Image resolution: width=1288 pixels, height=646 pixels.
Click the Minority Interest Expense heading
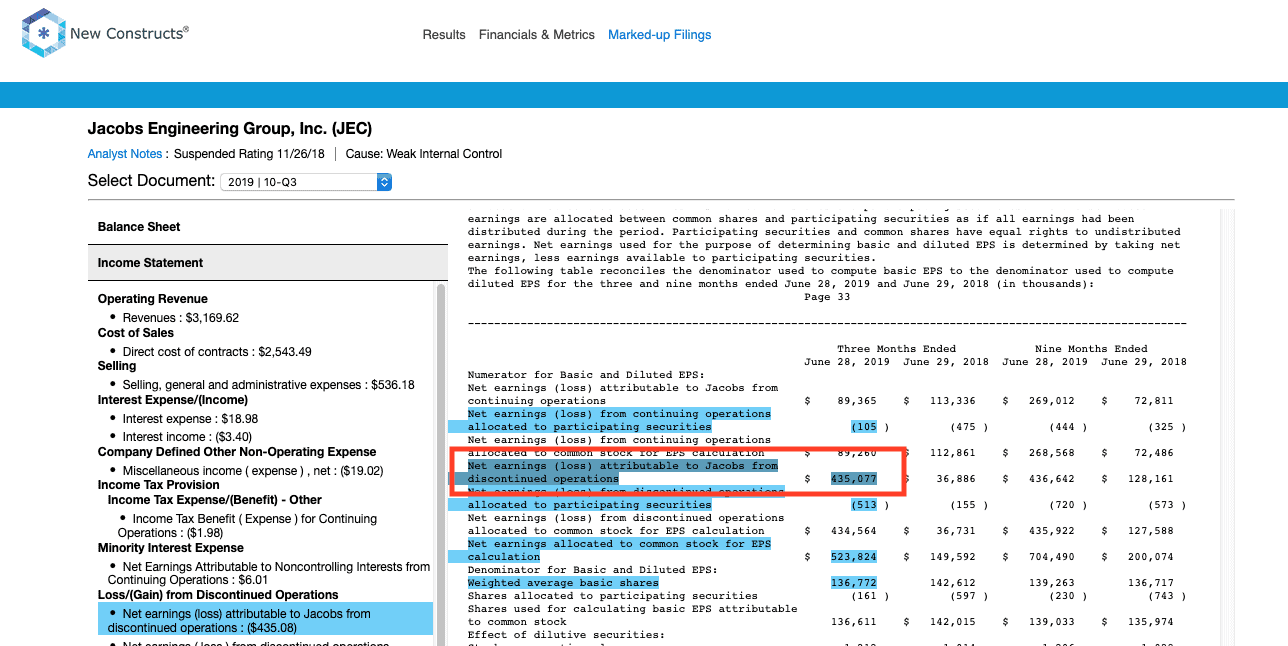[x=171, y=548]
